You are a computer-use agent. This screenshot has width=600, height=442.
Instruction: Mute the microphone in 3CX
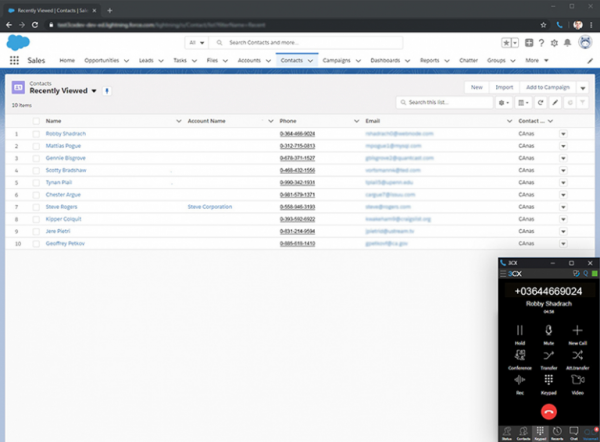click(x=548, y=332)
